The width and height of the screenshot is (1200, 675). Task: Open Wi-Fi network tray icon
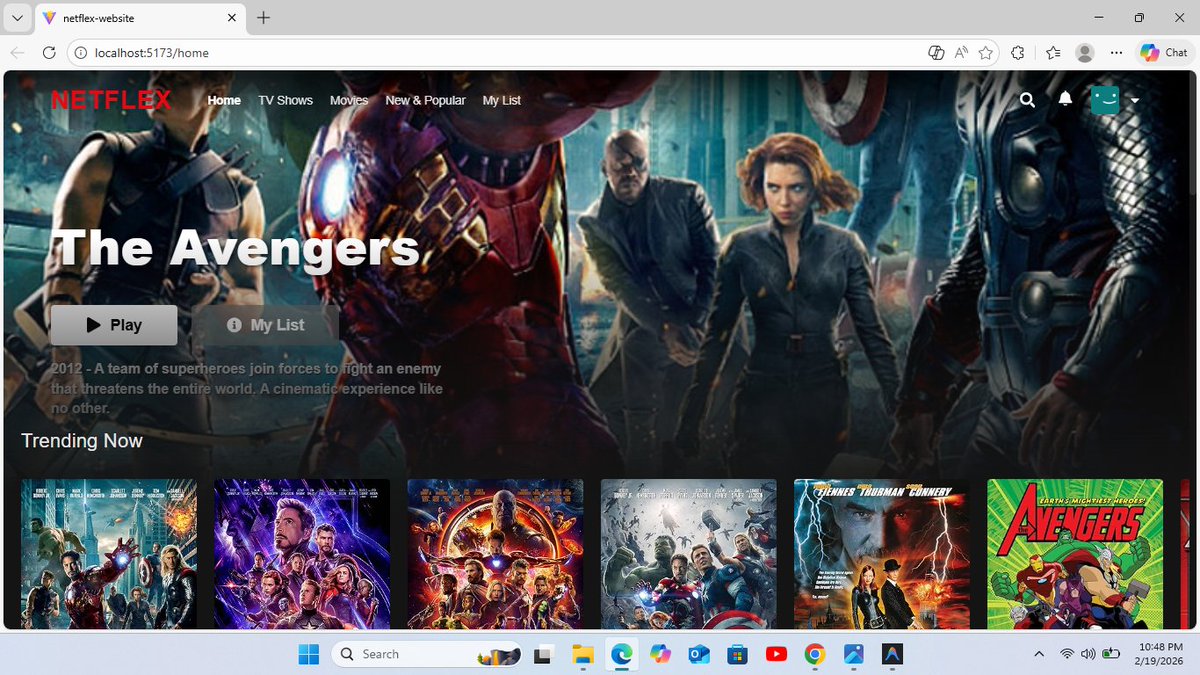tap(1067, 654)
